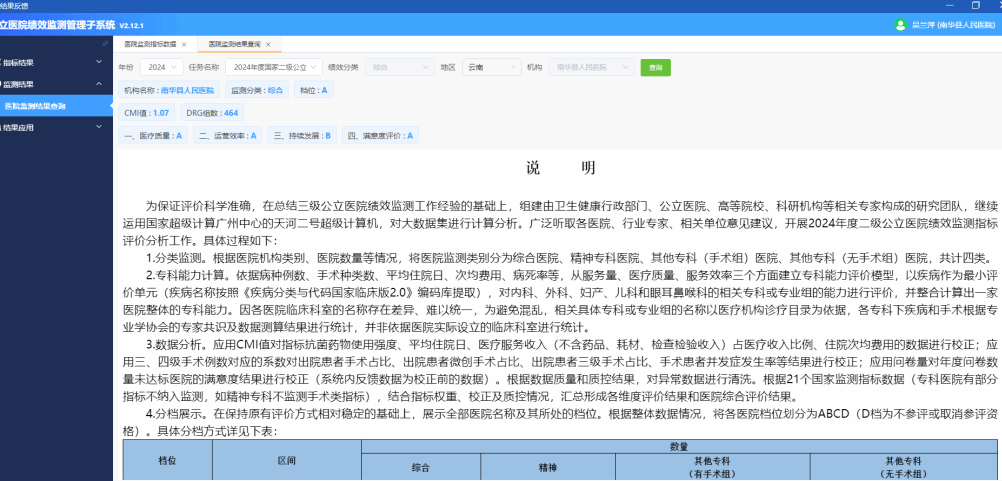Open the 地区 云南 dropdown
The image size is (1002, 481).
tap(491, 67)
